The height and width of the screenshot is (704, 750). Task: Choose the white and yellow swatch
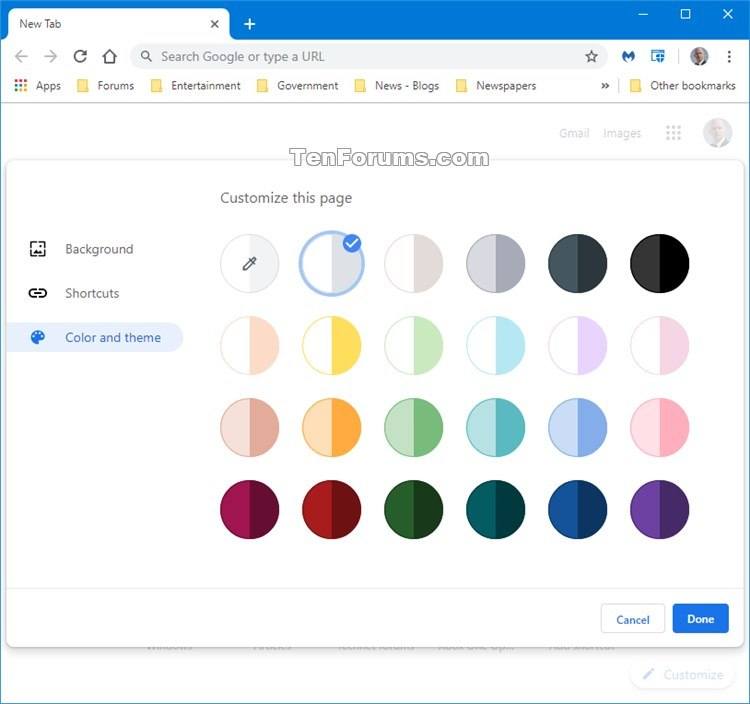pyautogui.click(x=331, y=345)
